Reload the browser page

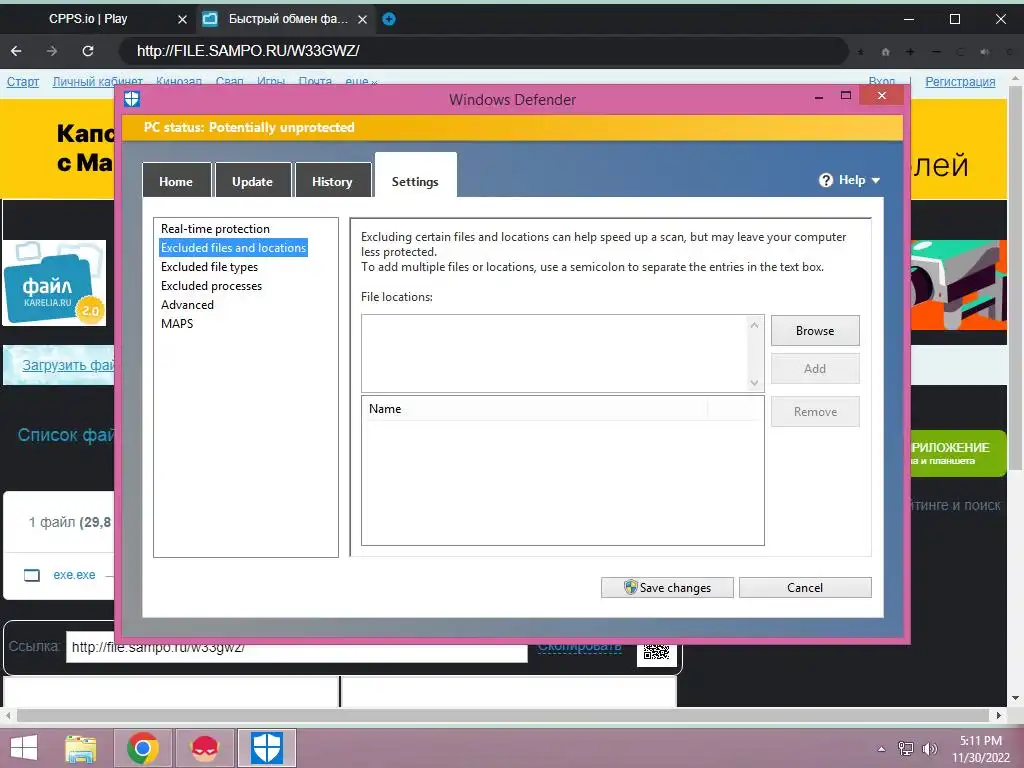coord(88,51)
